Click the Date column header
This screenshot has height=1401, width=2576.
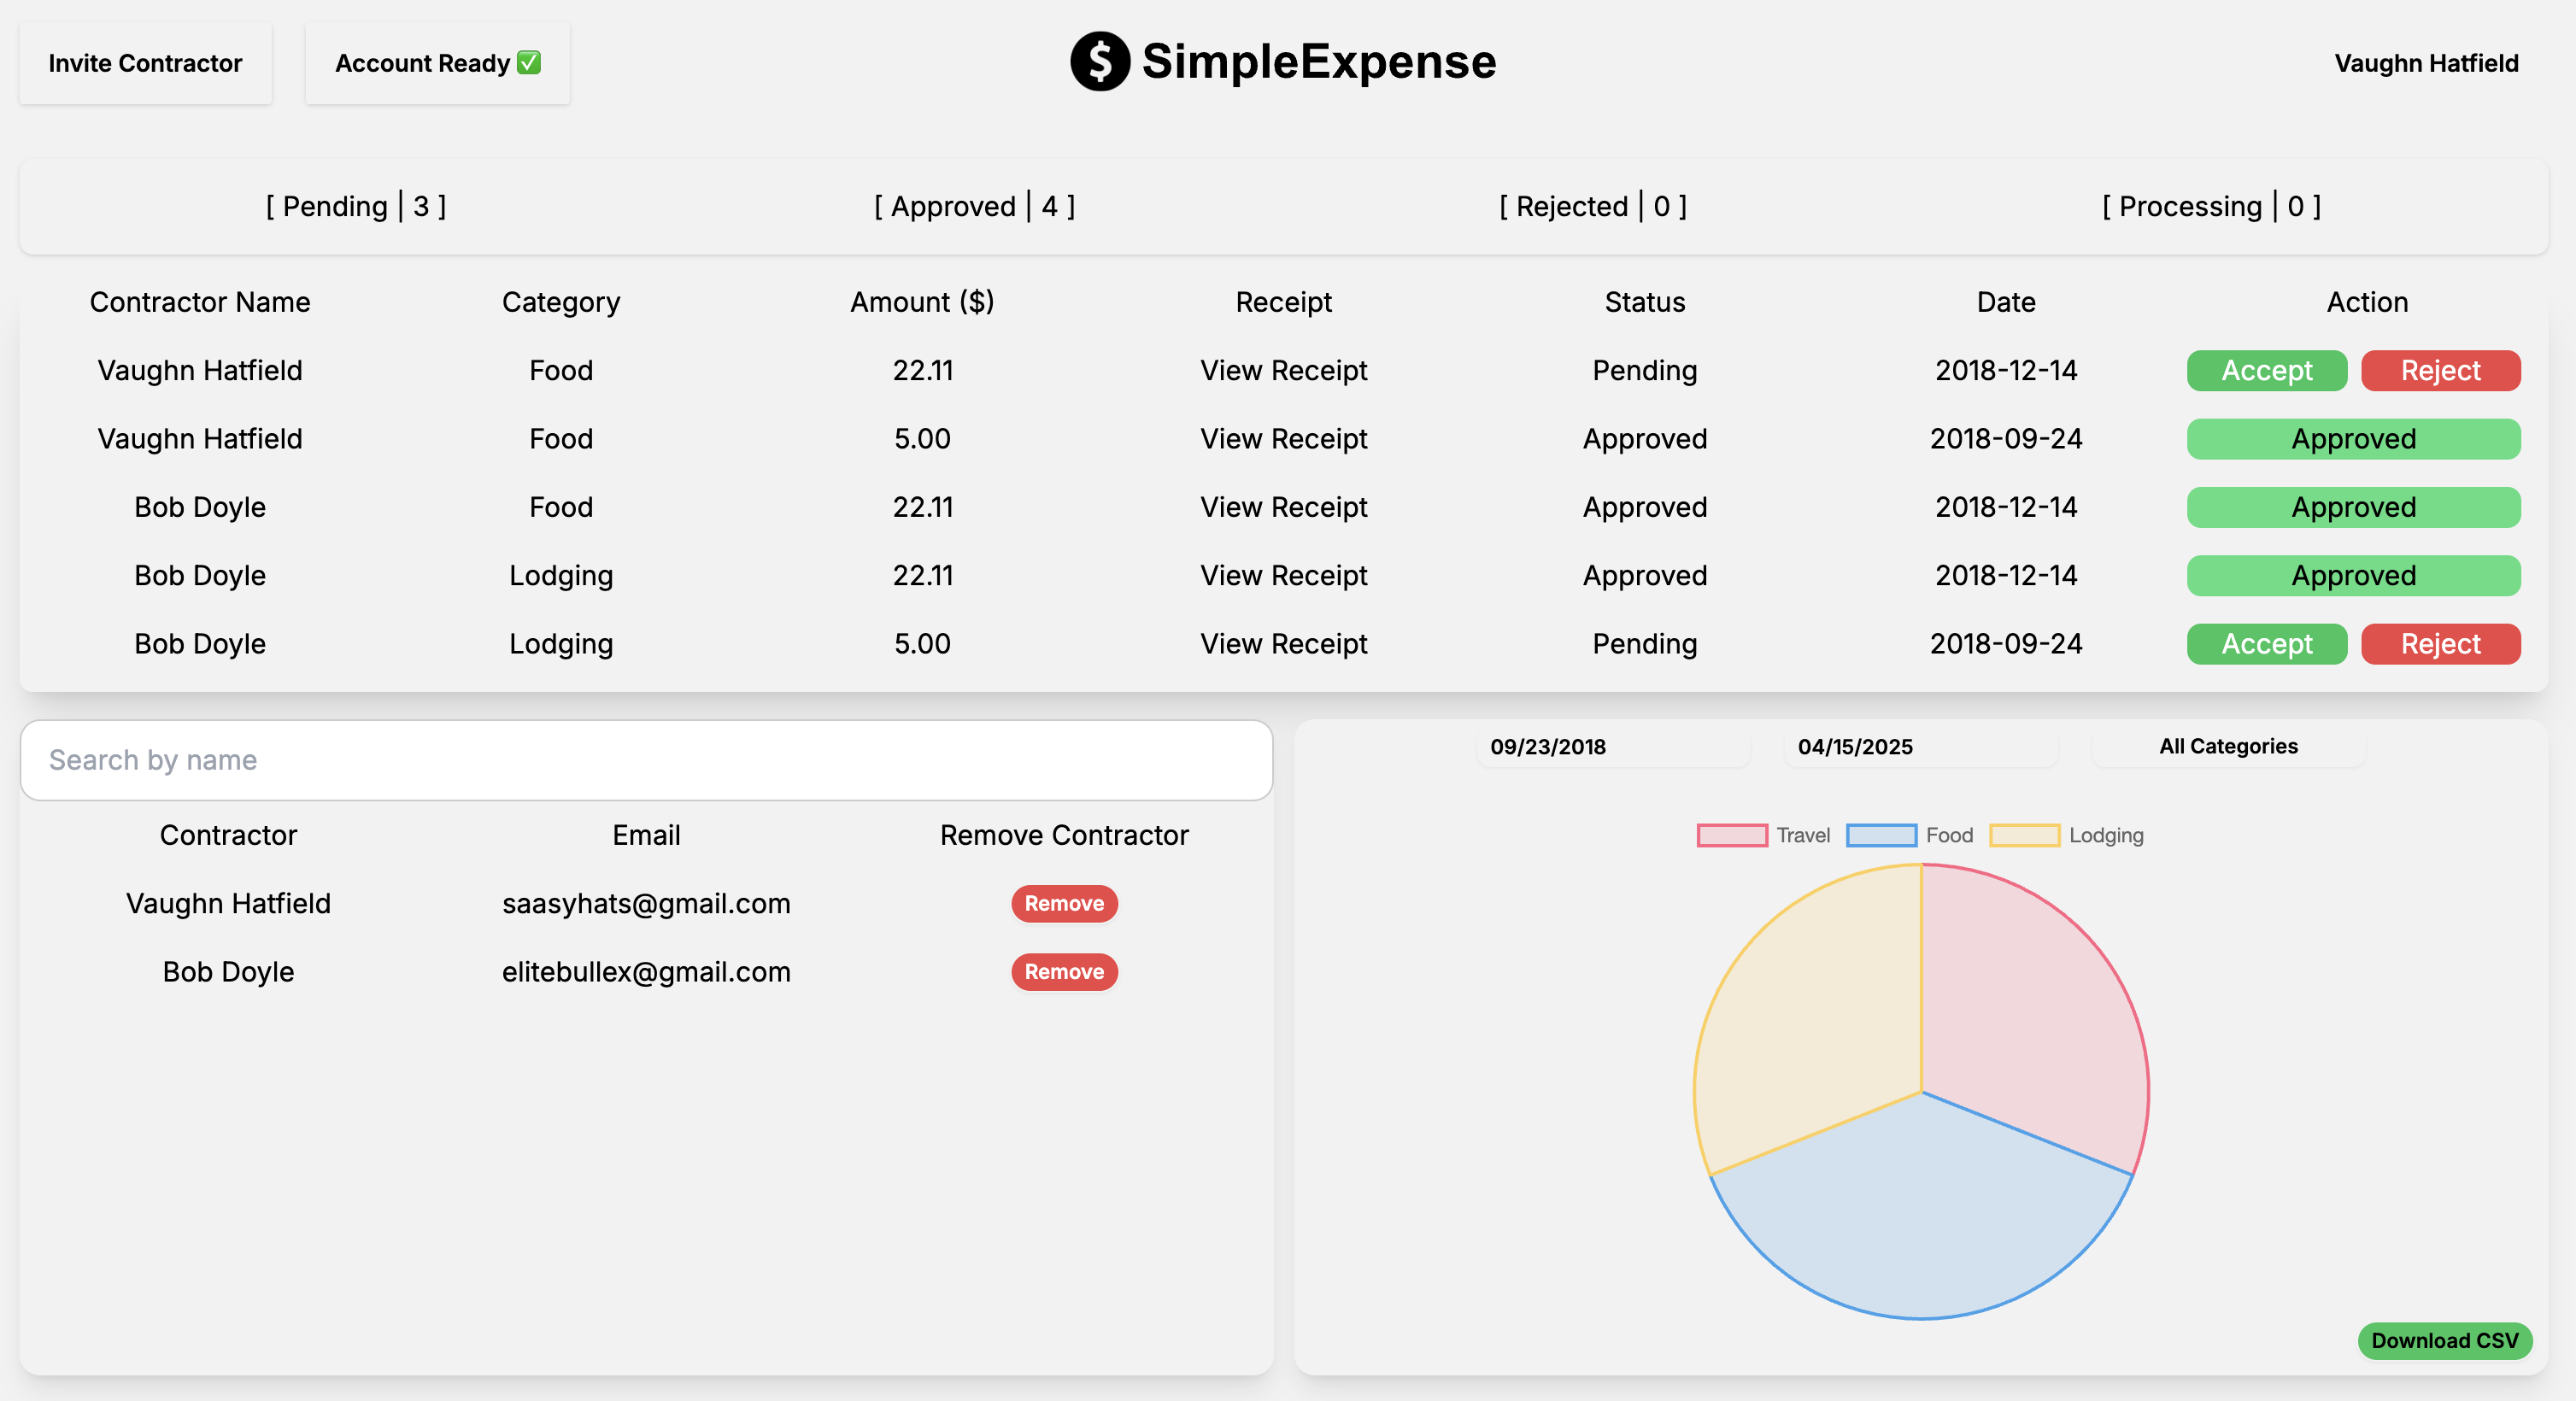click(x=2006, y=302)
